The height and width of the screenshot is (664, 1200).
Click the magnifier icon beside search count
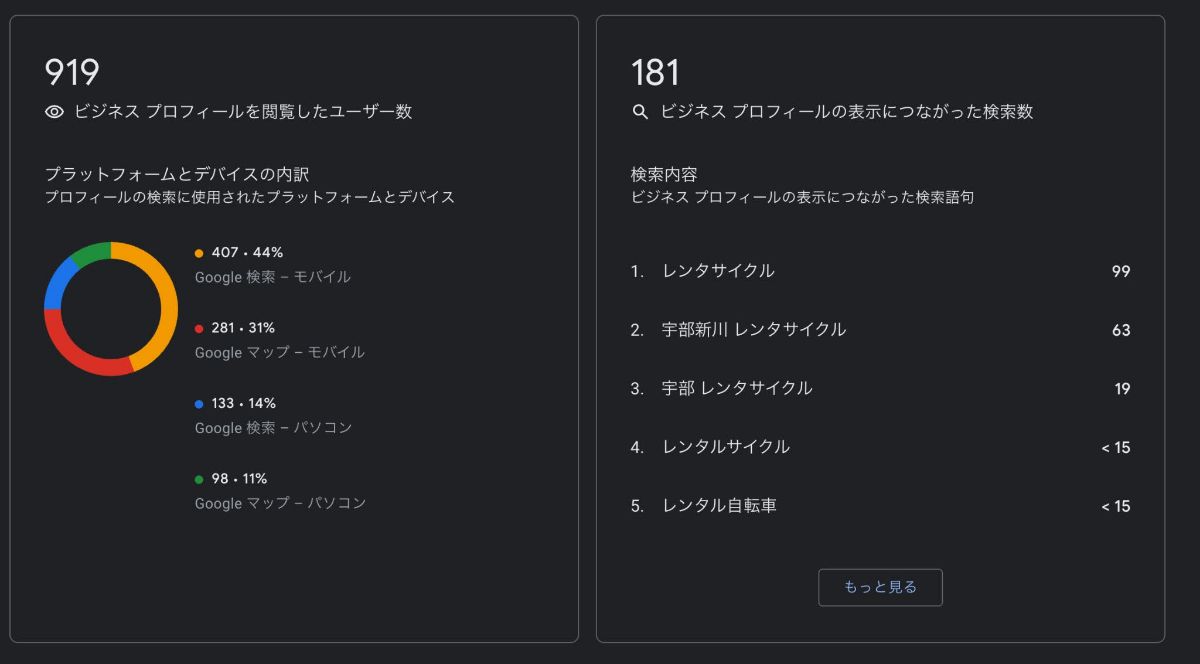tap(641, 112)
